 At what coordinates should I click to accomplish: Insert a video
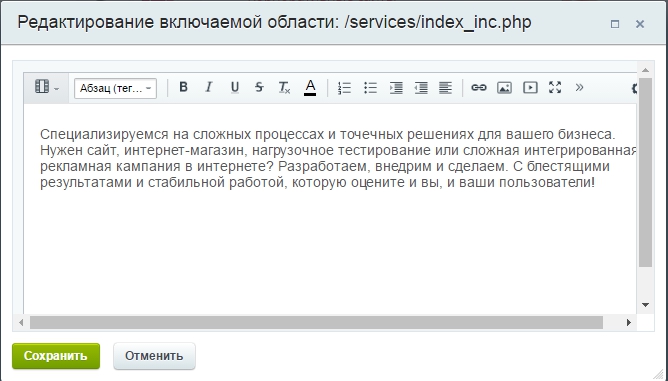(x=530, y=87)
